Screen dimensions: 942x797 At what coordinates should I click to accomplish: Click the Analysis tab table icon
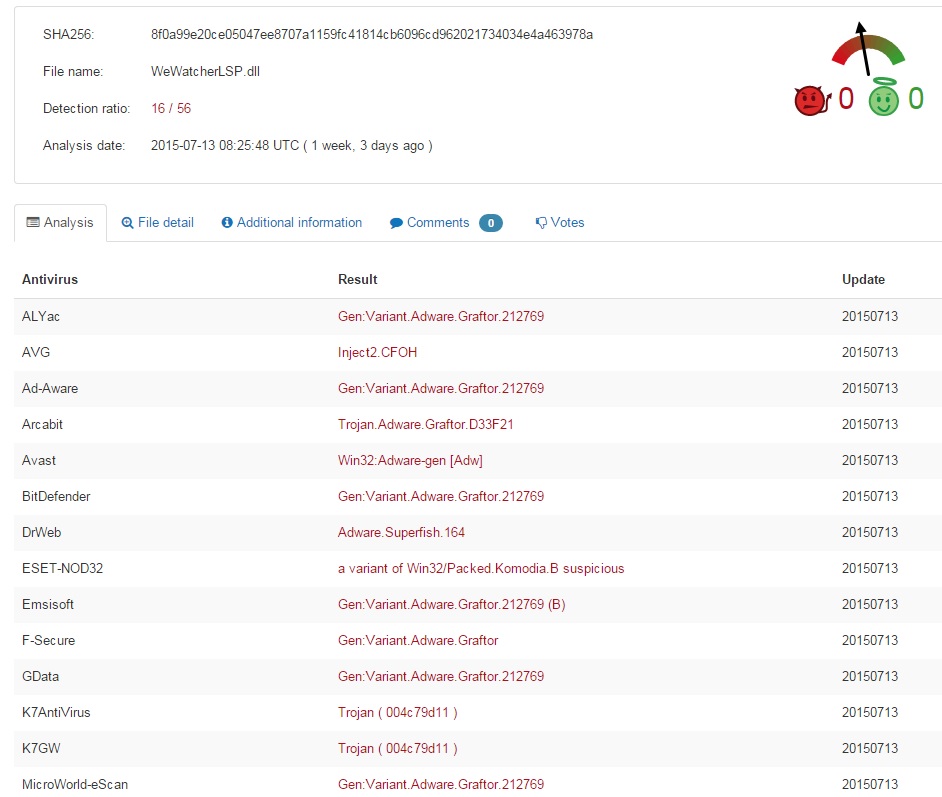(33, 222)
